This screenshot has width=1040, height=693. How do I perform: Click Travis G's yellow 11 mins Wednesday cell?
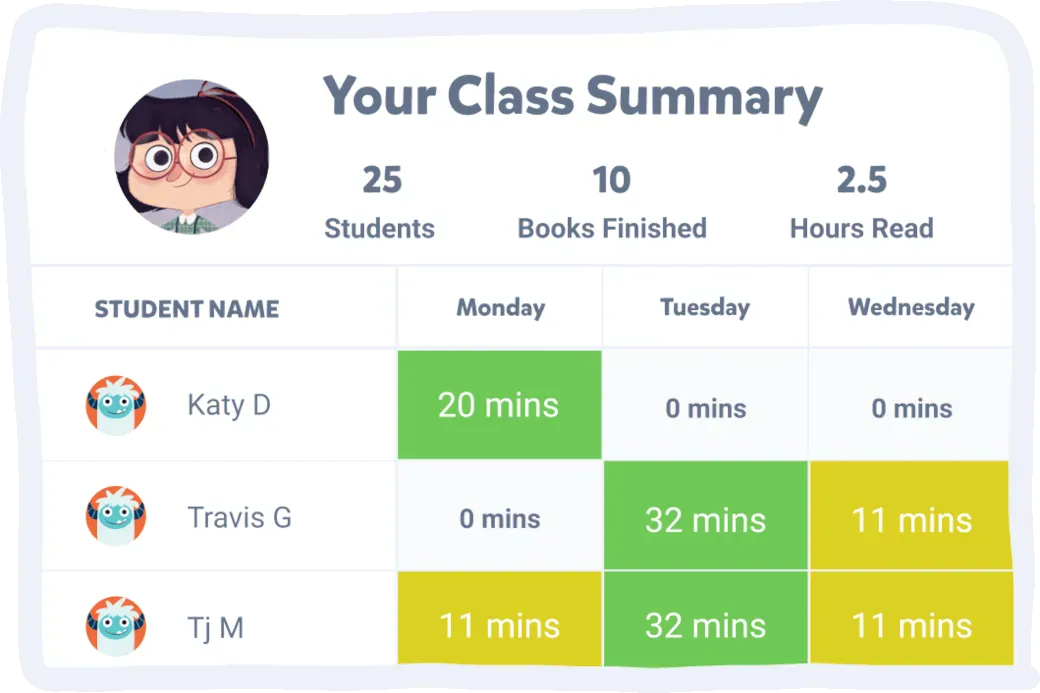point(911,518)
